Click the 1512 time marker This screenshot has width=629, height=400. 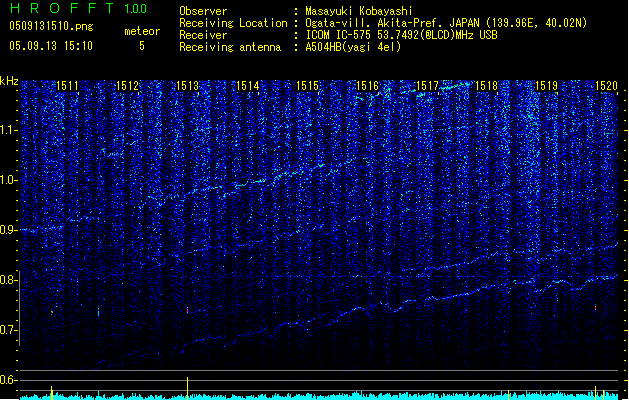click(x=127, y=85)
